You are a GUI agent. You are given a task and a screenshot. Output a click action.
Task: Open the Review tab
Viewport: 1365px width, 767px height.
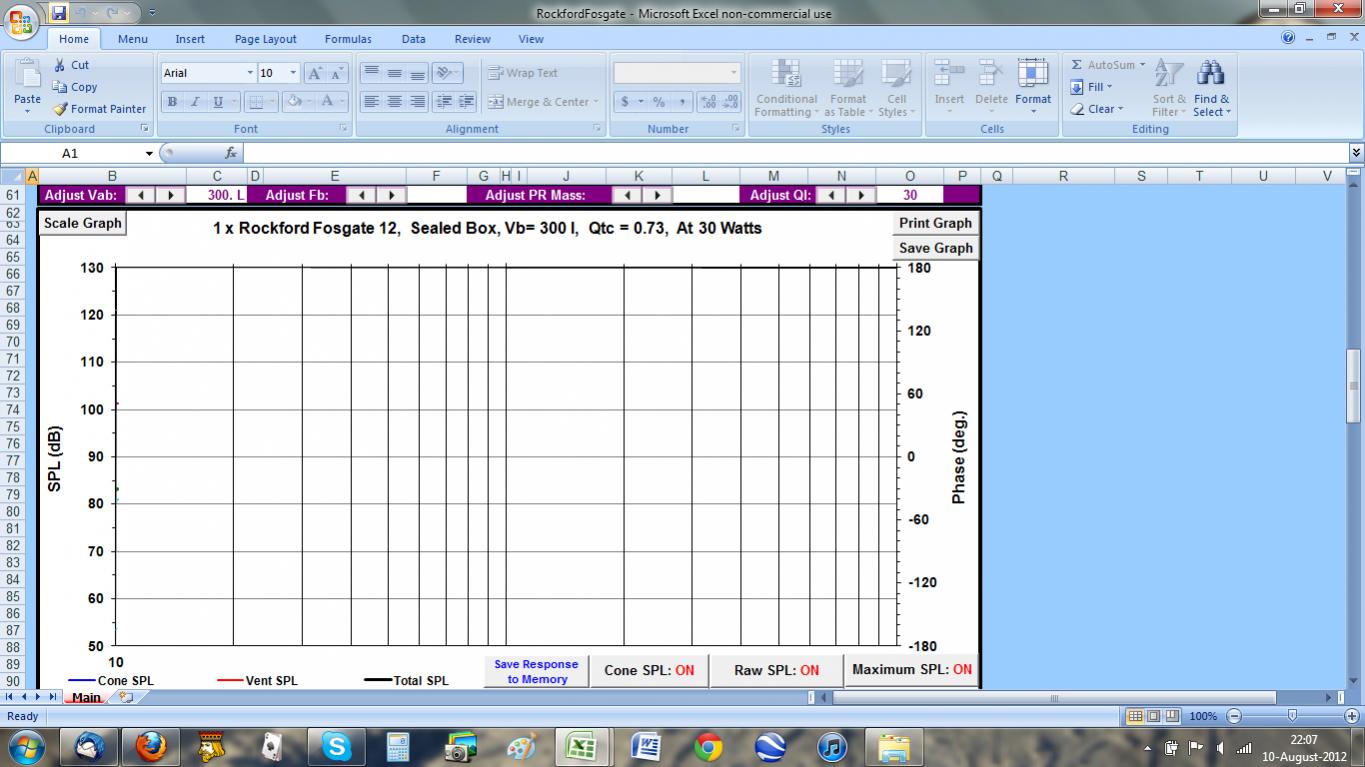coord(473,39)
